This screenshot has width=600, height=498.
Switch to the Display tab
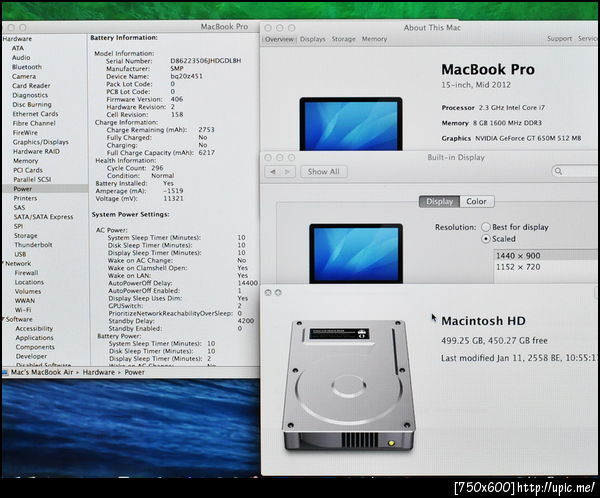[x=439, y=202]
